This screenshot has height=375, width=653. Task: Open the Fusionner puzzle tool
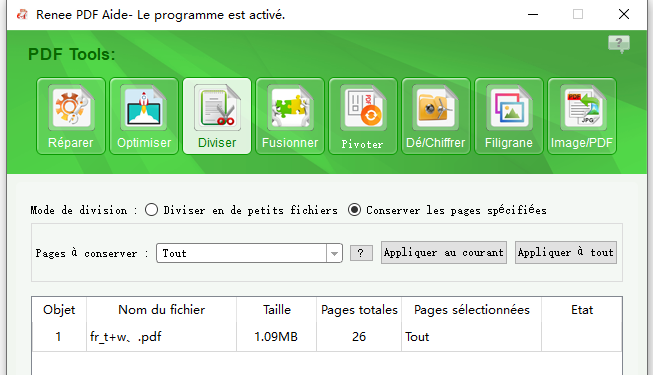[x=290, y=116]
